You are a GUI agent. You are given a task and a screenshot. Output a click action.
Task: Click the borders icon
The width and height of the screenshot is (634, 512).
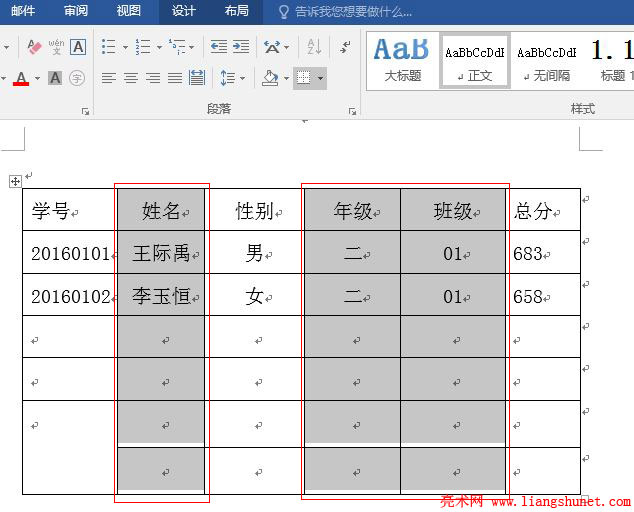[x=303, y=78]
